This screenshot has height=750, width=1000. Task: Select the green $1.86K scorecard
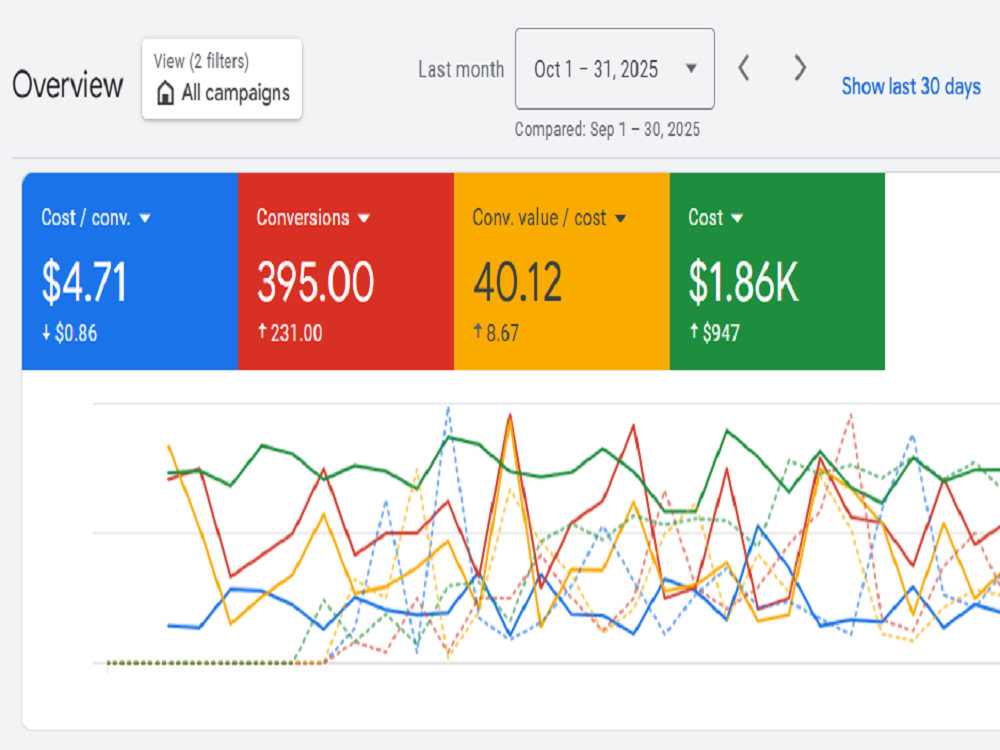click(x=777, y=271)
